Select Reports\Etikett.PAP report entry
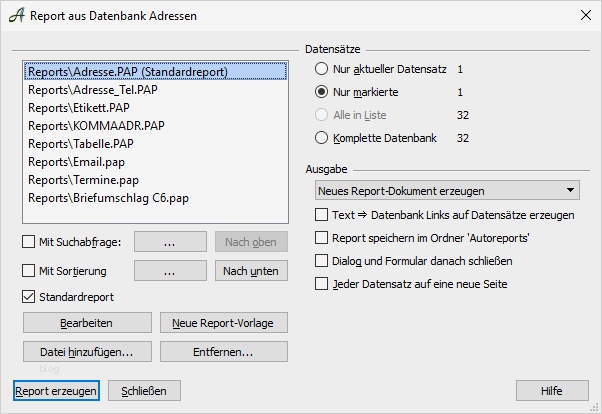Viewport: 602px width, 414px height. (79, 108)
